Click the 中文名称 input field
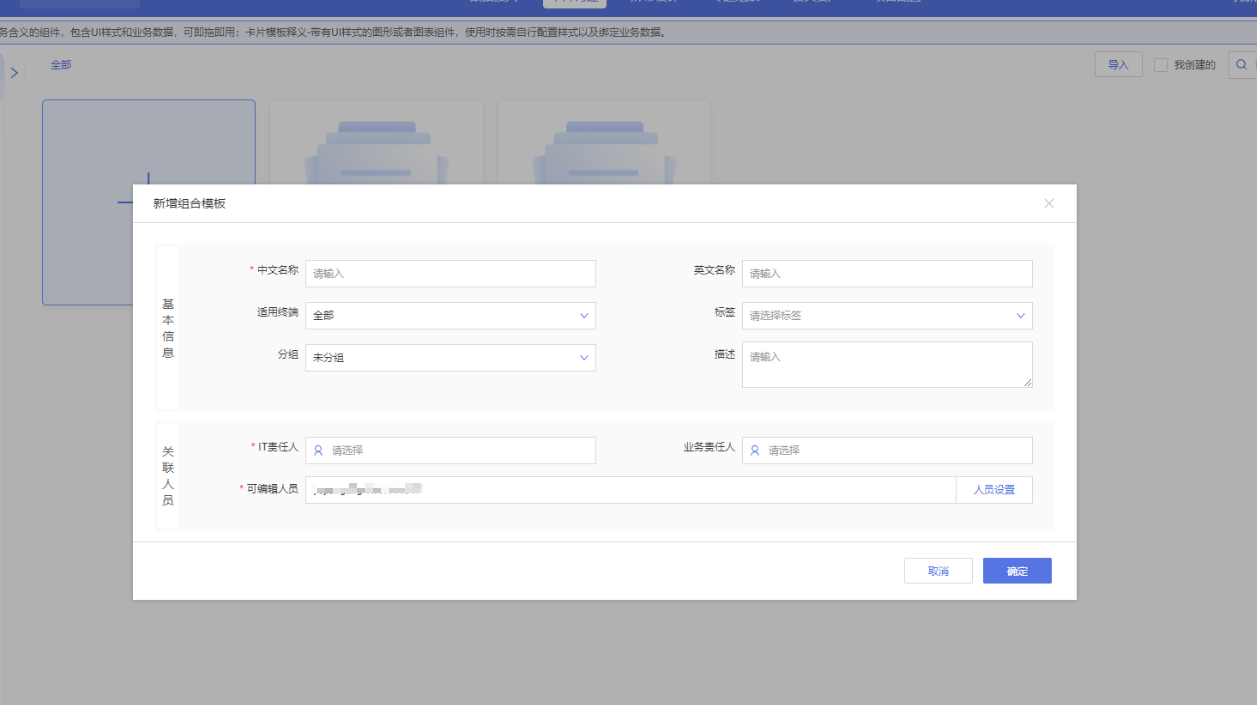 (450, 273)
